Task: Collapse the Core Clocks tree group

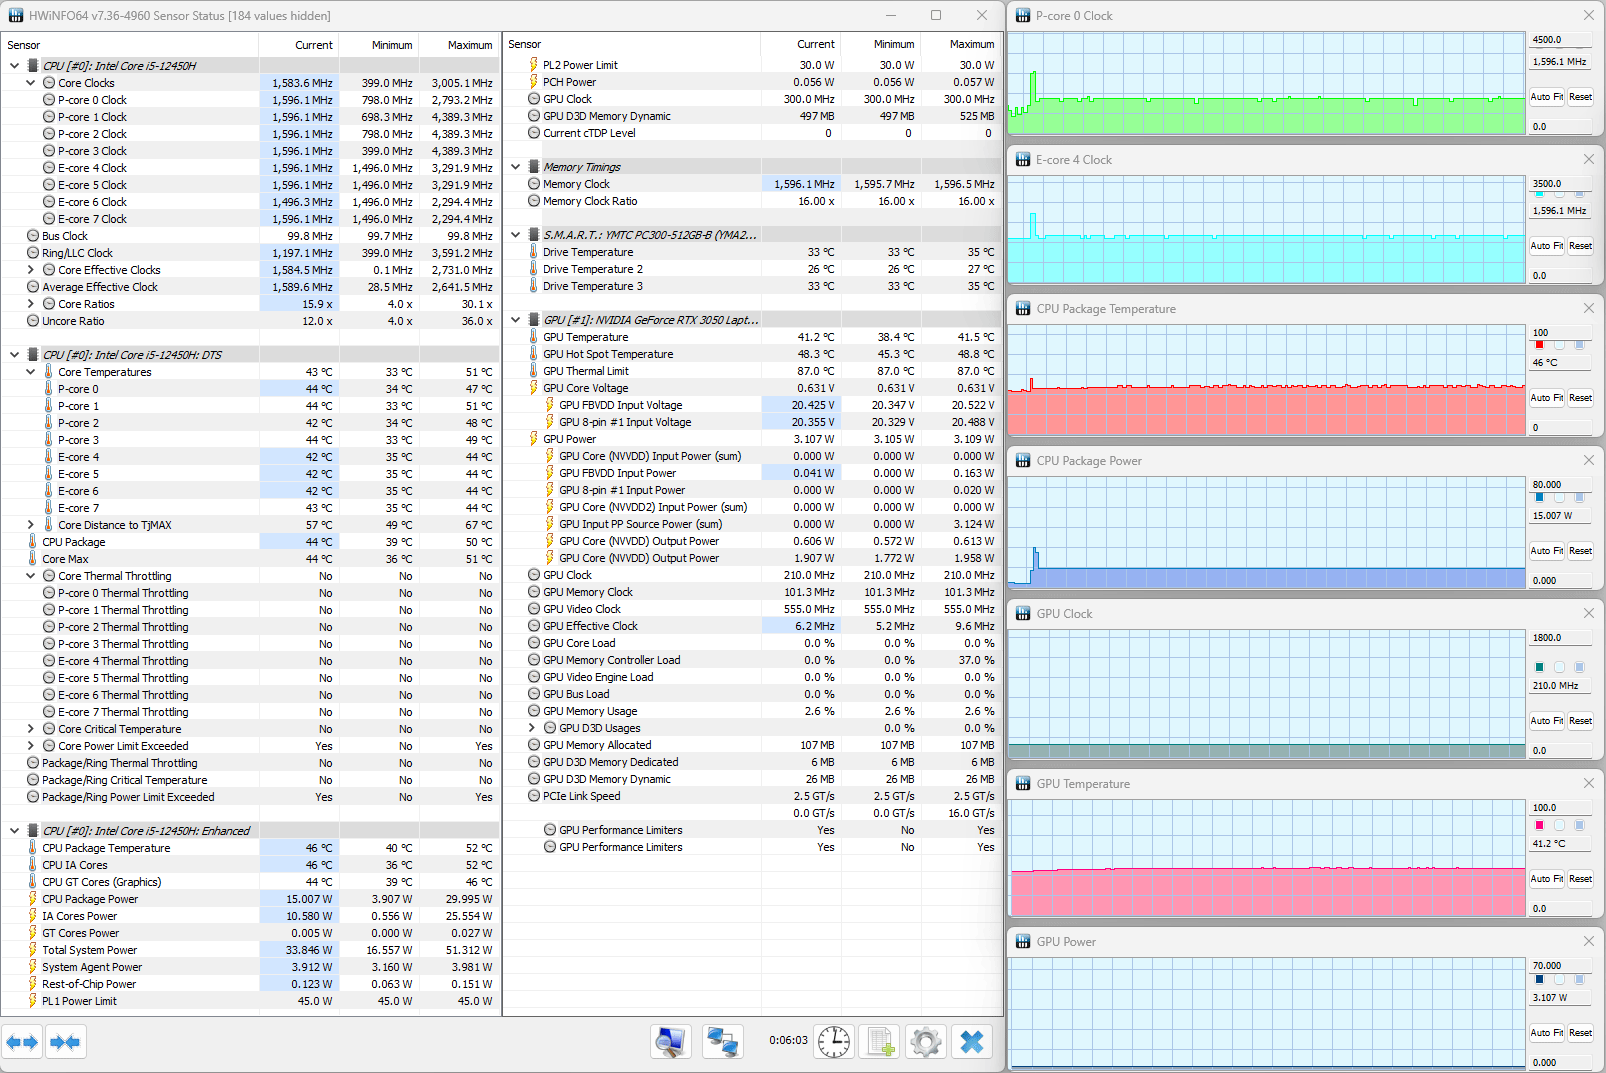Action: (31, 83)
